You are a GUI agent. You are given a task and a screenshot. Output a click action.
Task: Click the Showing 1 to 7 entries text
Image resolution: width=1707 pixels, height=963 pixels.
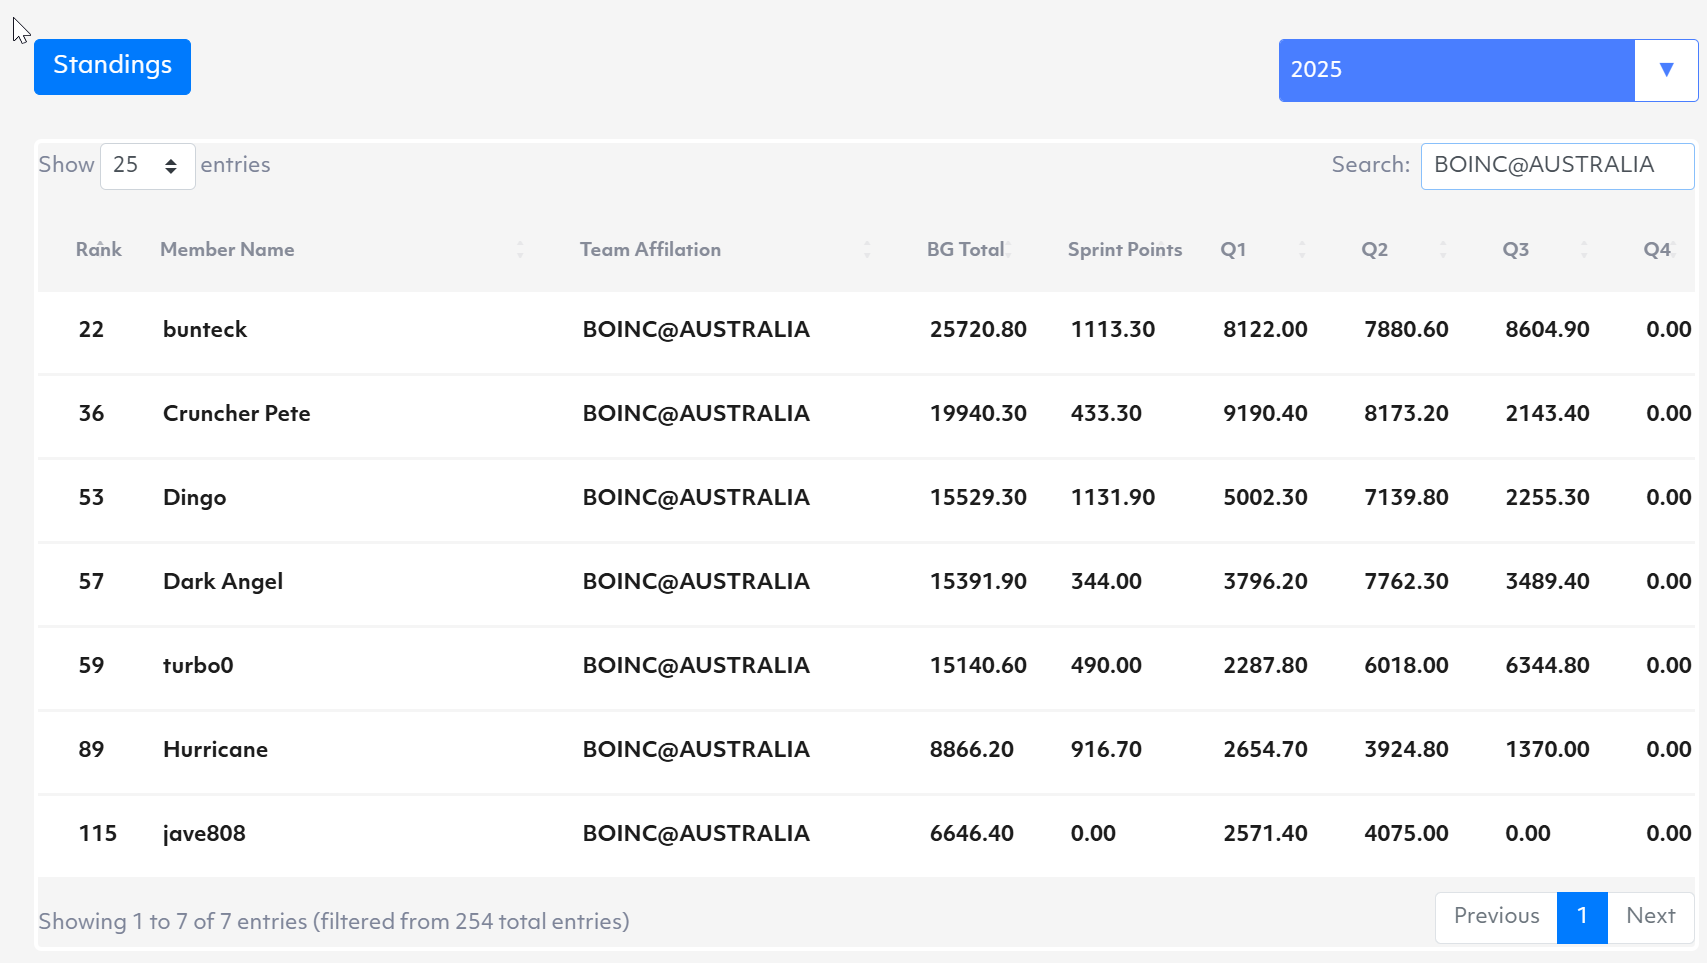[x=334, y=922]
